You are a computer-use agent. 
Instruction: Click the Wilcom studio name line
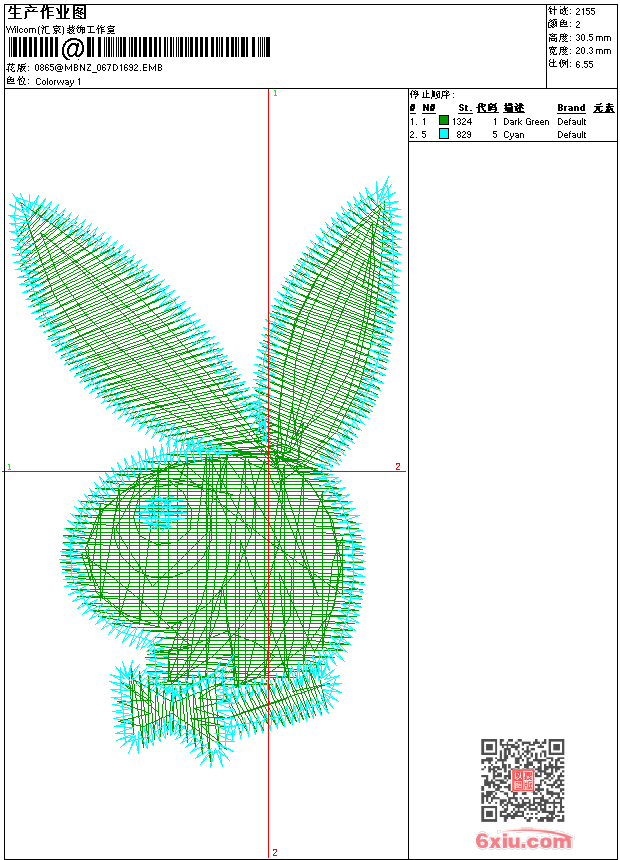pos(60,30)
